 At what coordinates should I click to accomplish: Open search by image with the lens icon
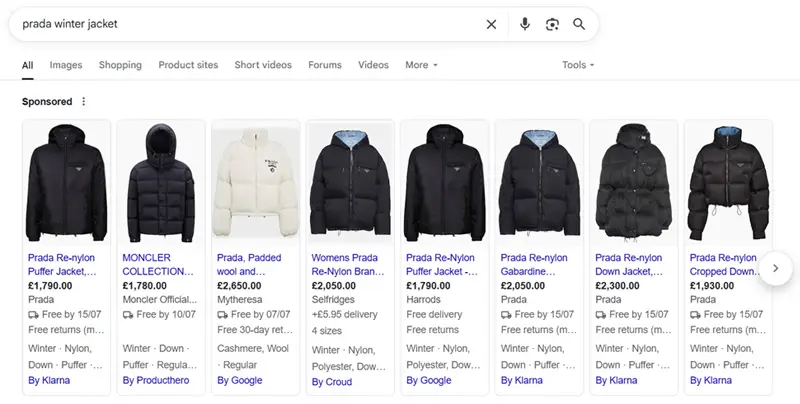pyautogui.click(x=552, y=24)
